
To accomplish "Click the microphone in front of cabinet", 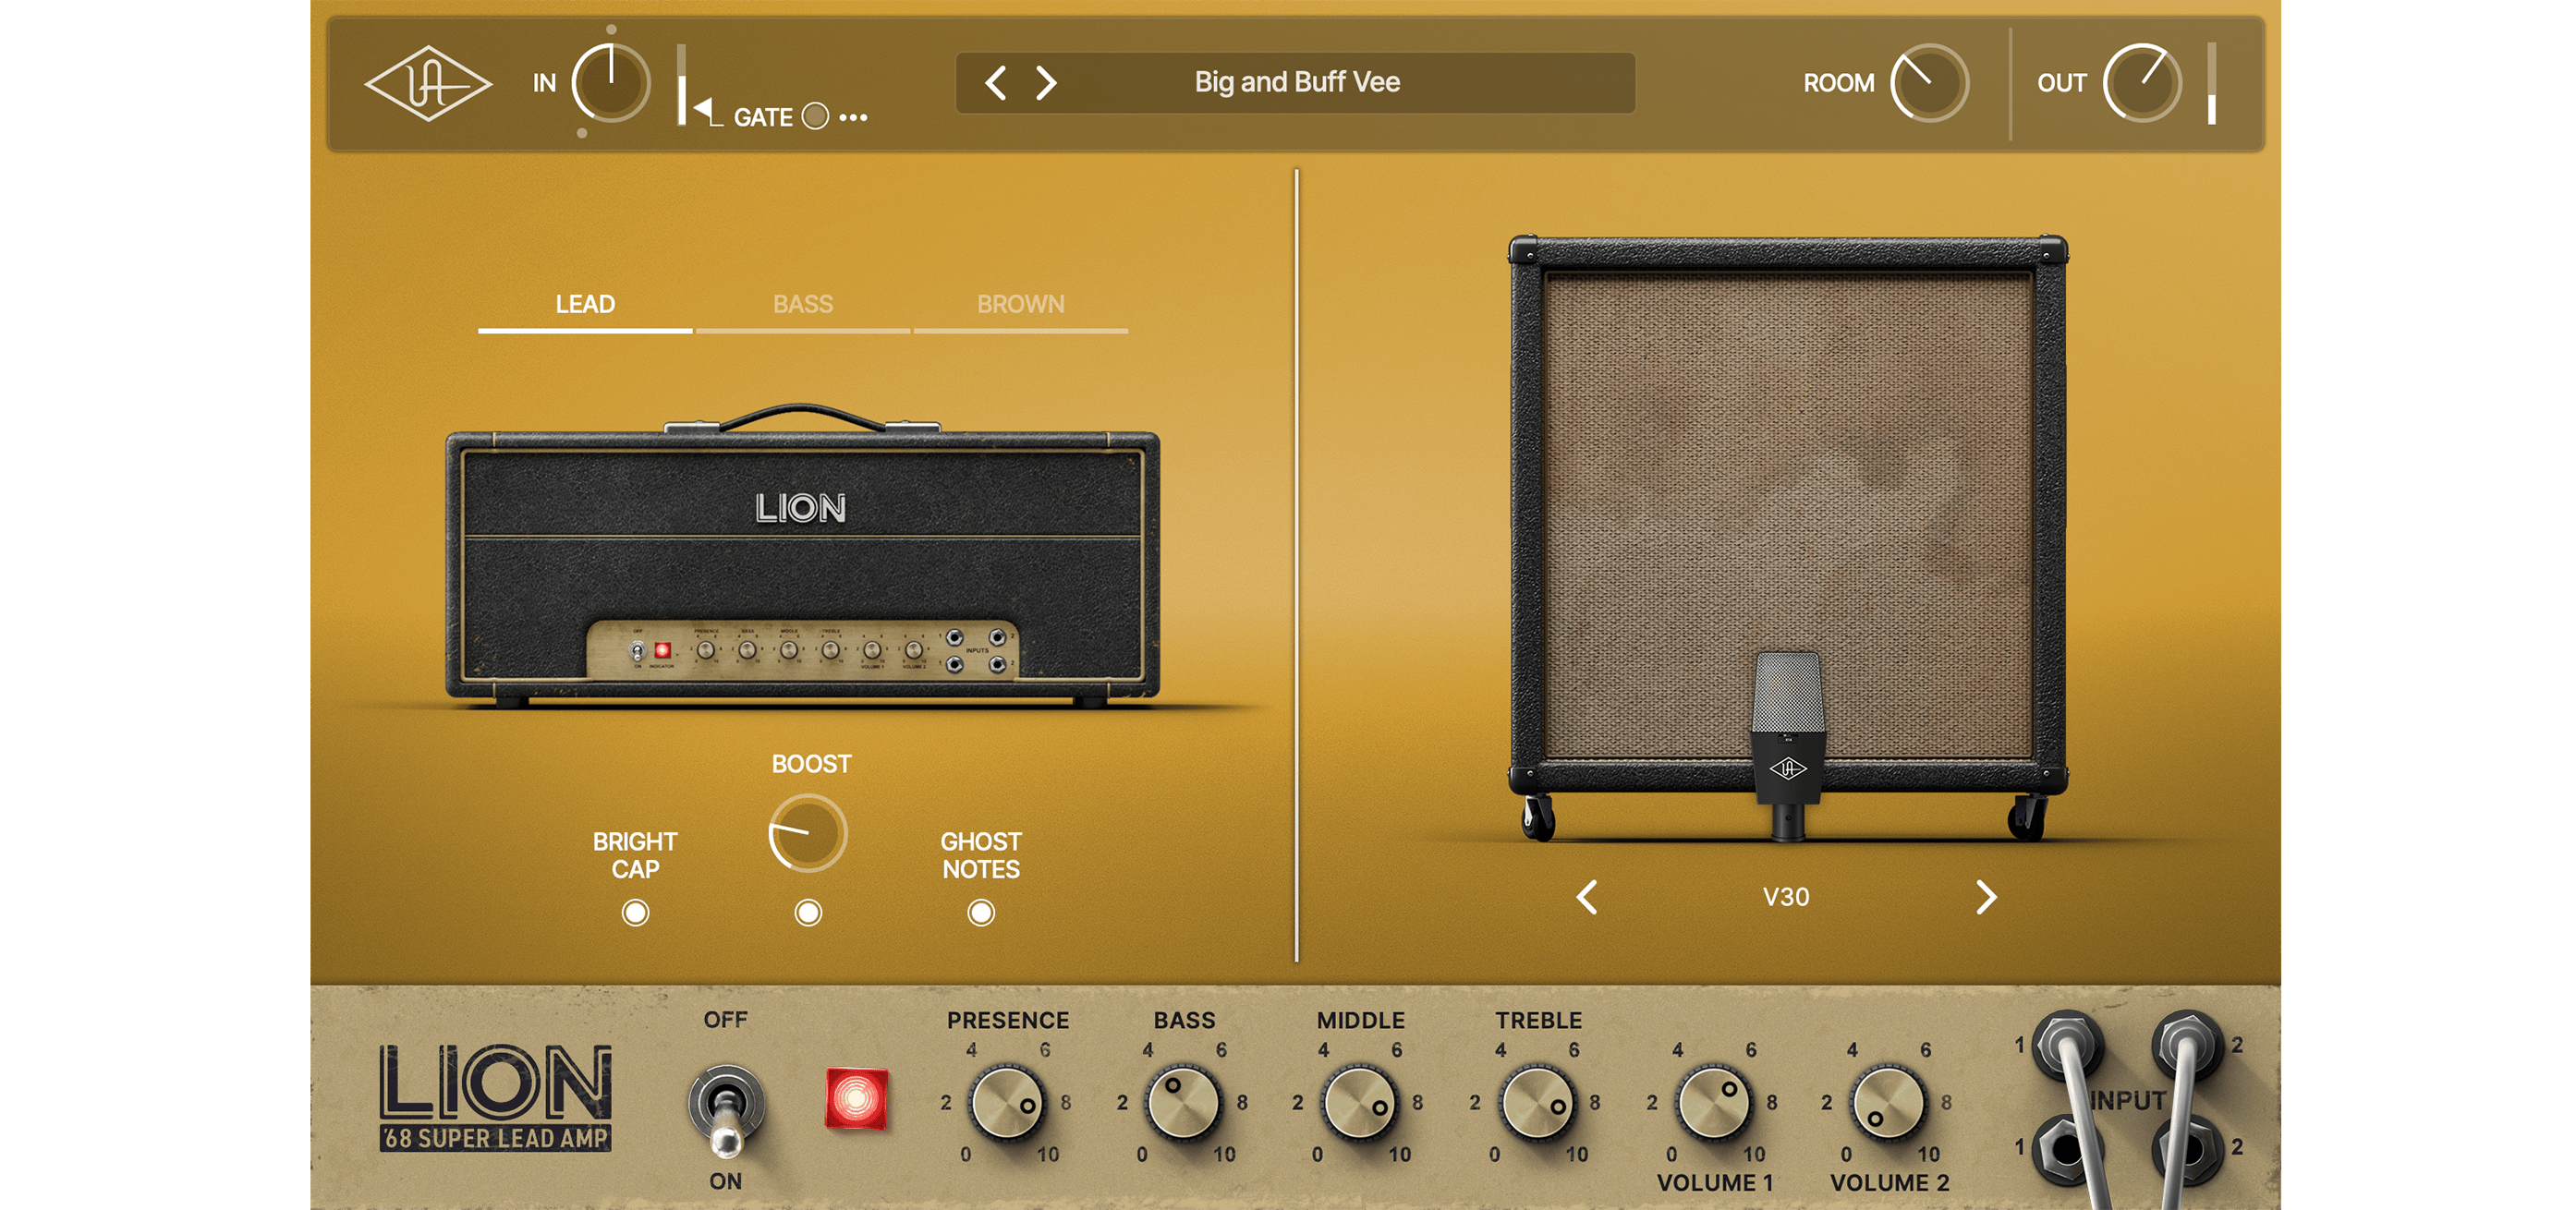I will [x=1788, y=745].
